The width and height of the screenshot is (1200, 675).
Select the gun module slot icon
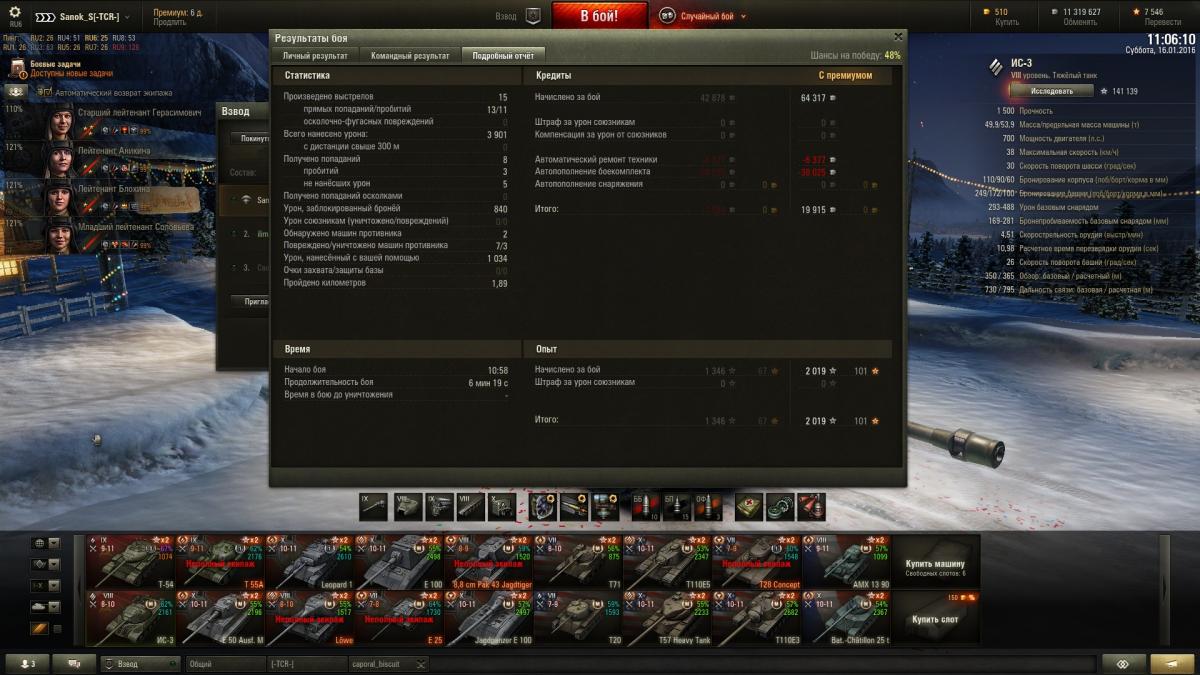click(373, 507)
